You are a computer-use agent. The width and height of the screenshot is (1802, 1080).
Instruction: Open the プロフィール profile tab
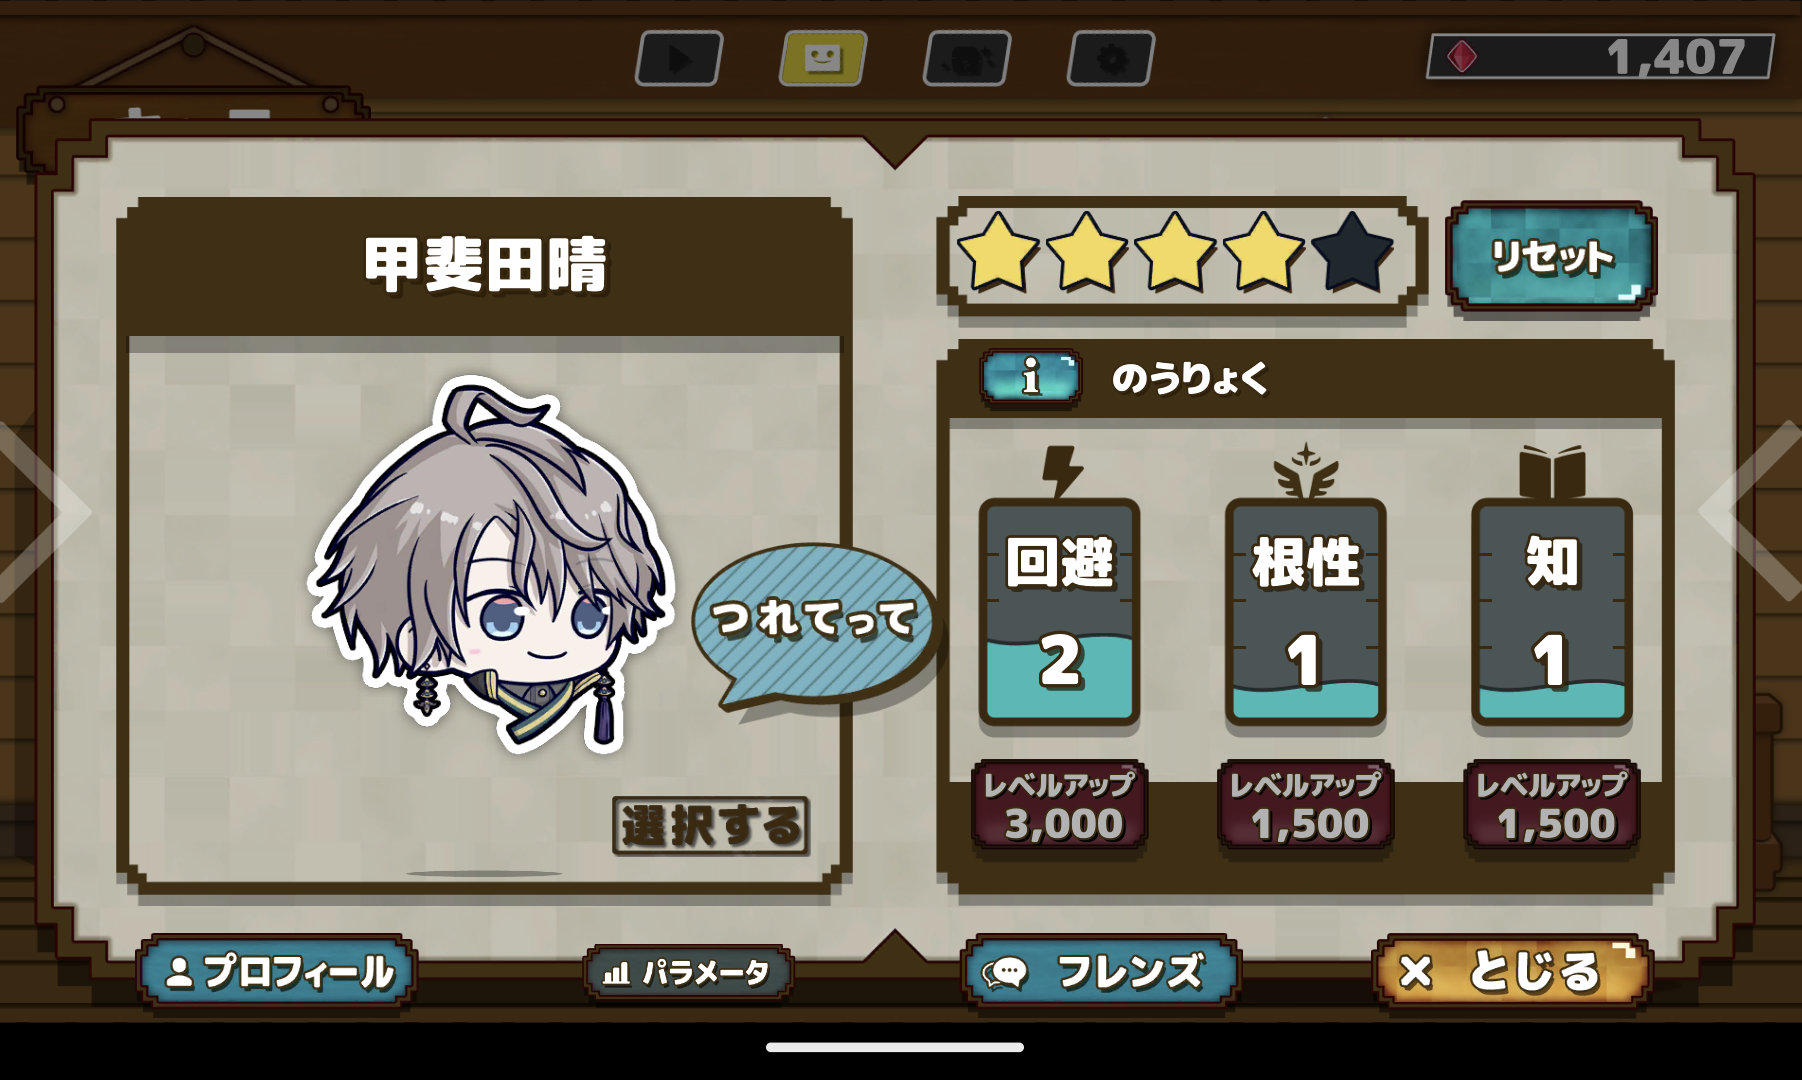tap(277, 972)
